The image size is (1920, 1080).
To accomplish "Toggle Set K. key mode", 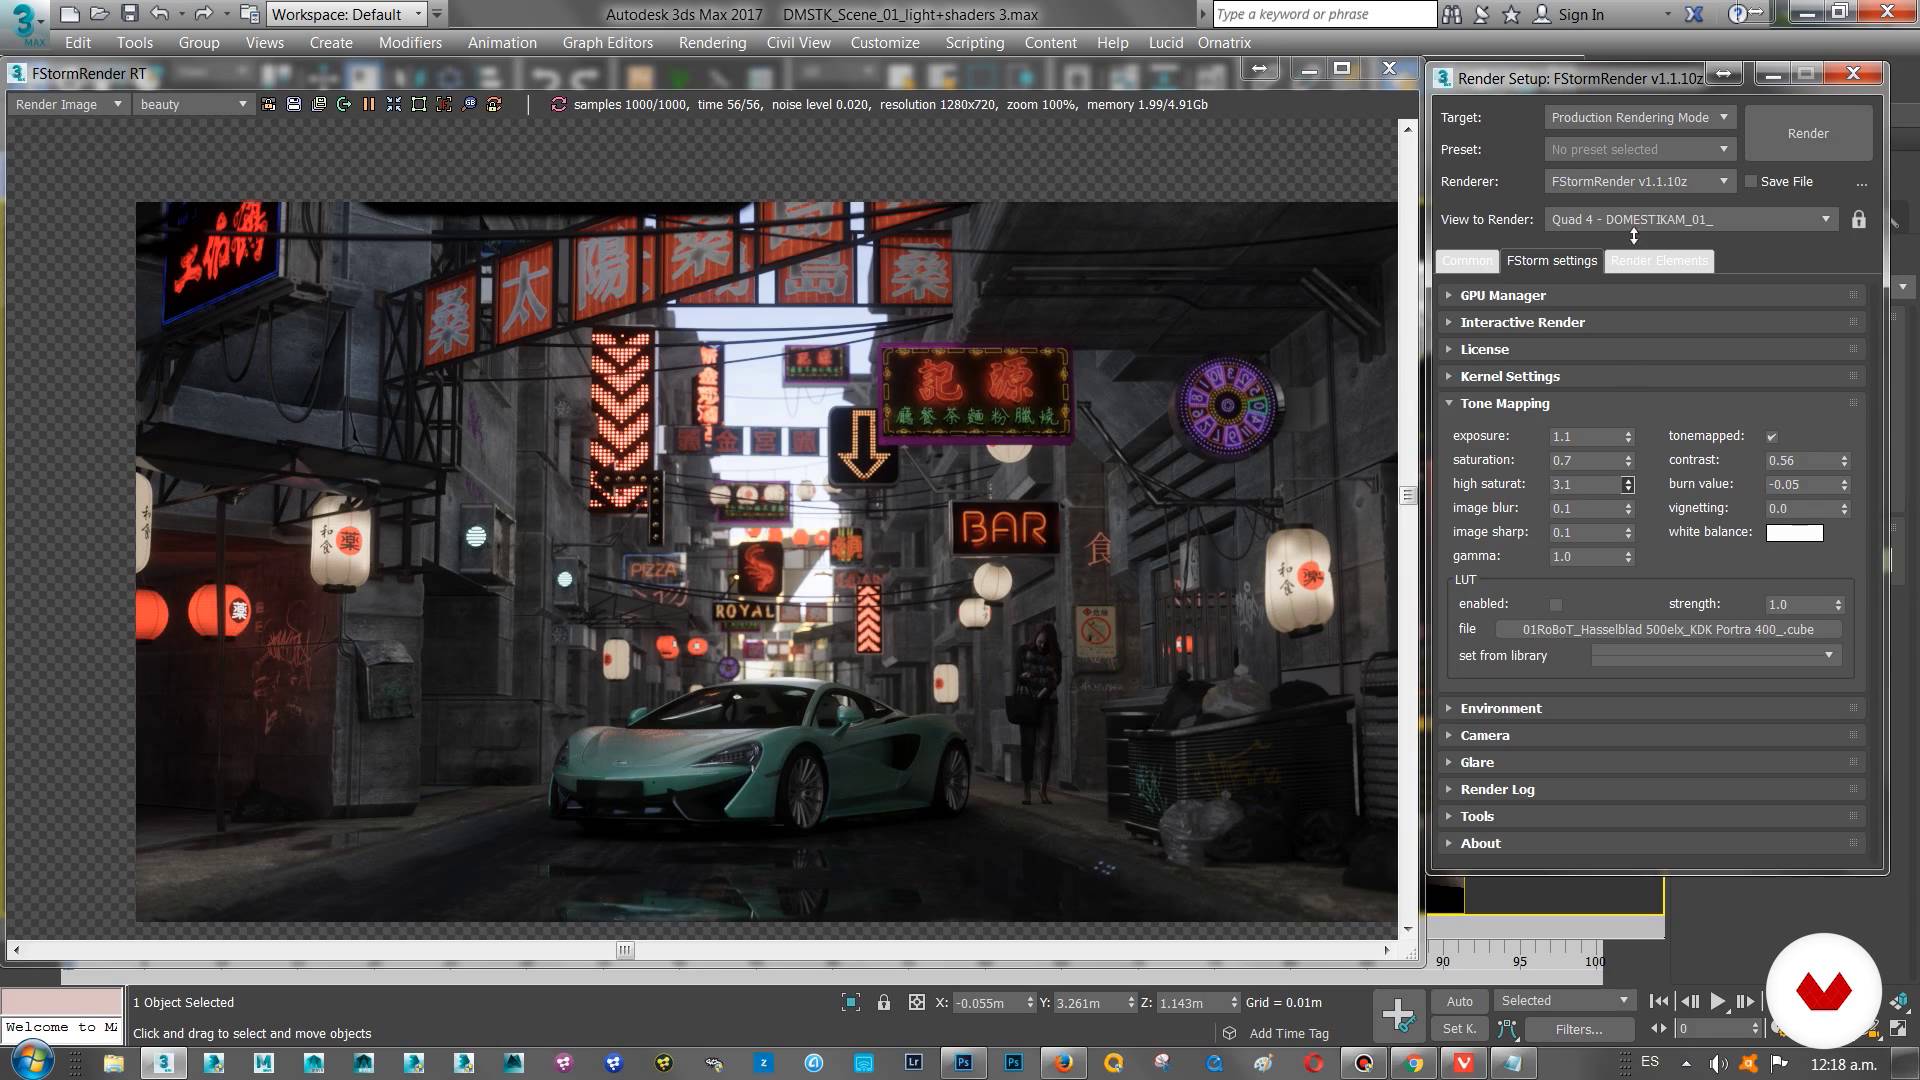I will tap(1459, 1029).
